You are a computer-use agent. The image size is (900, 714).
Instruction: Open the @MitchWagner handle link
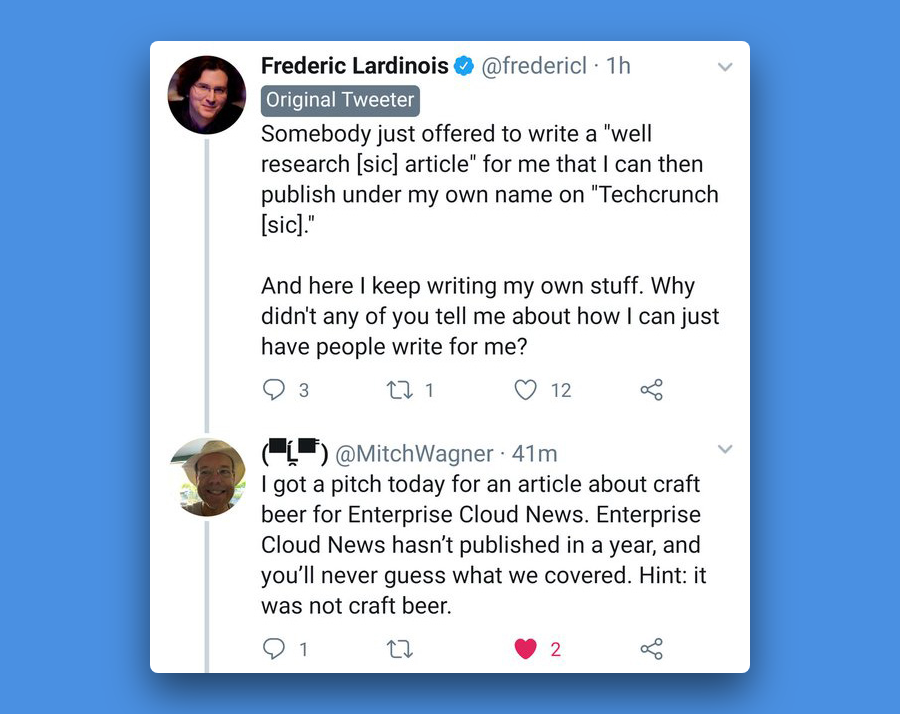point(414,453)
